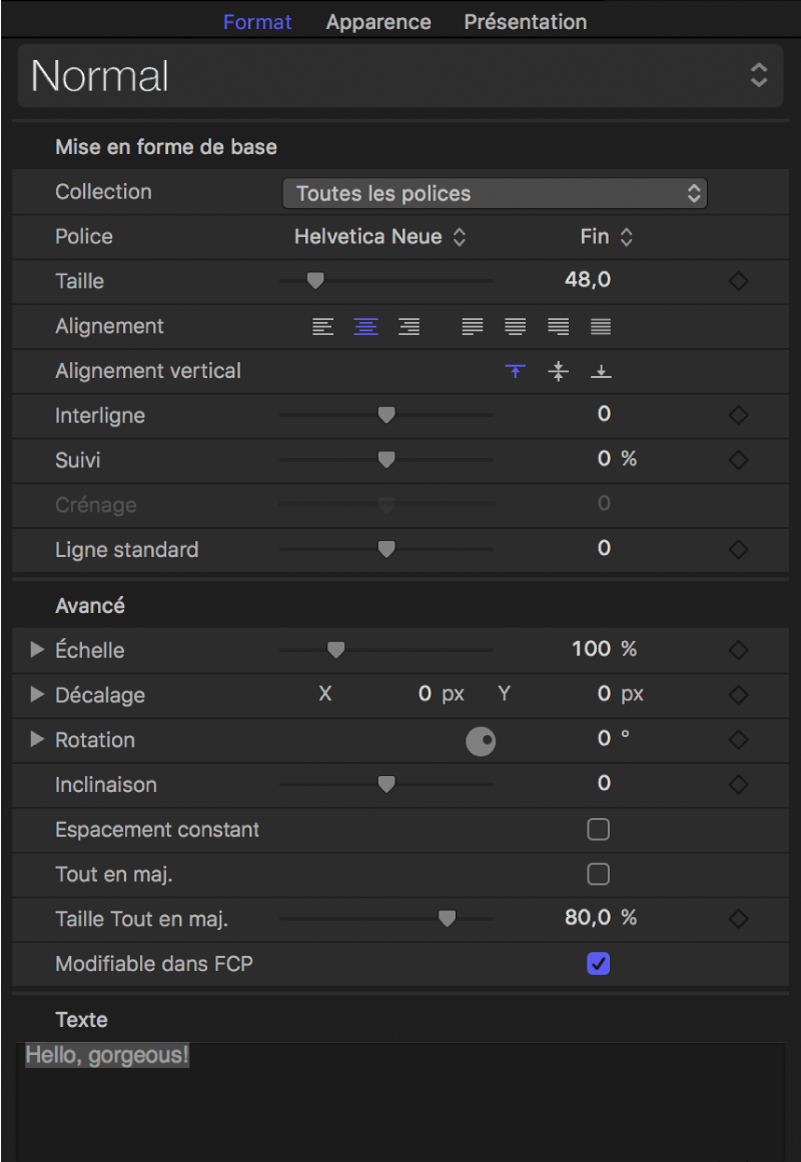Screen dimensions: 801x1162
Task: Open Helvetica Neue font family menu
Action: [x=380, y=237]
